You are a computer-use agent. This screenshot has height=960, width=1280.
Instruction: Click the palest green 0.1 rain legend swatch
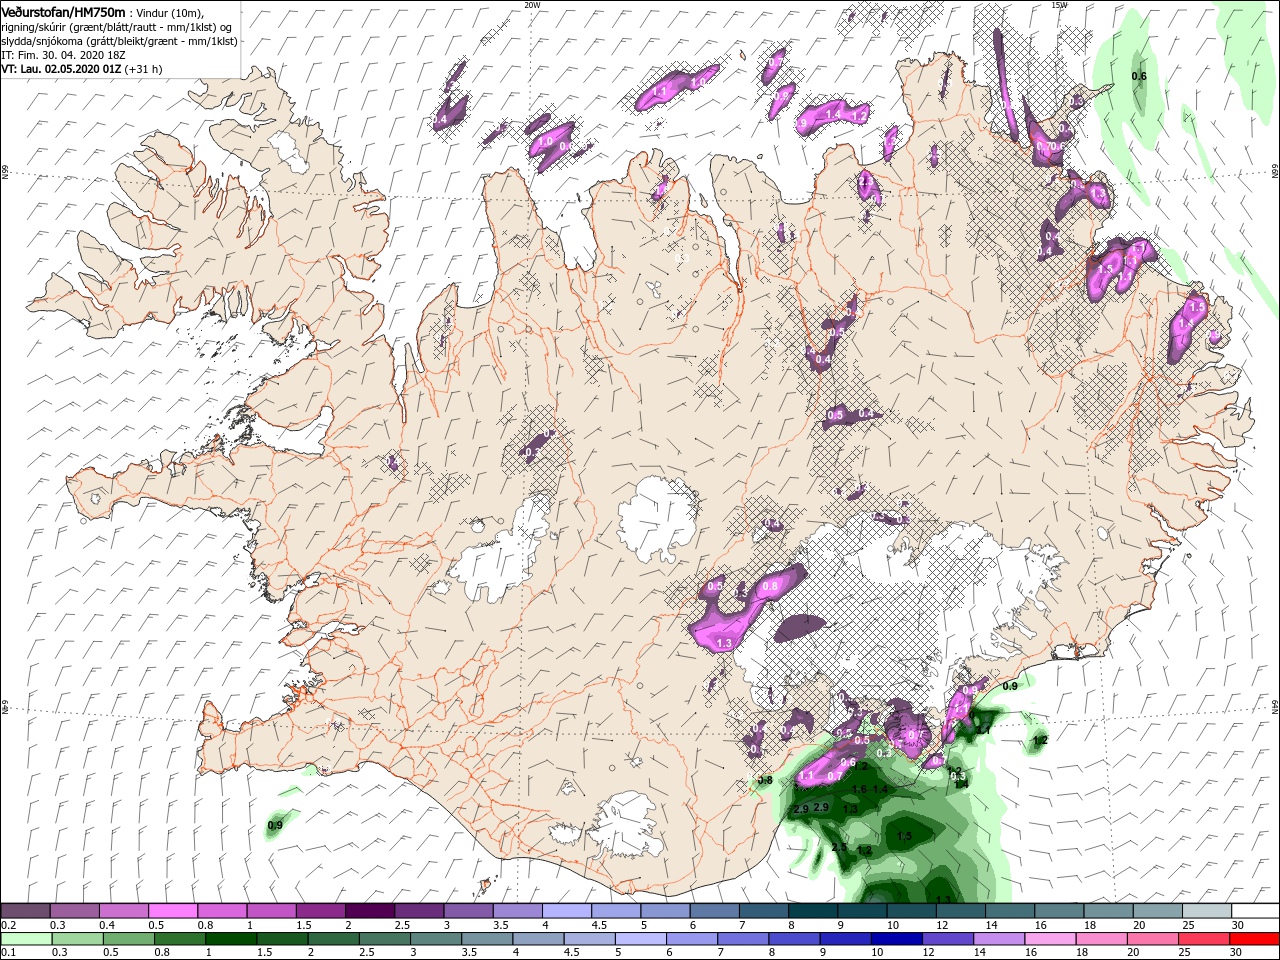tap(25, 939)
